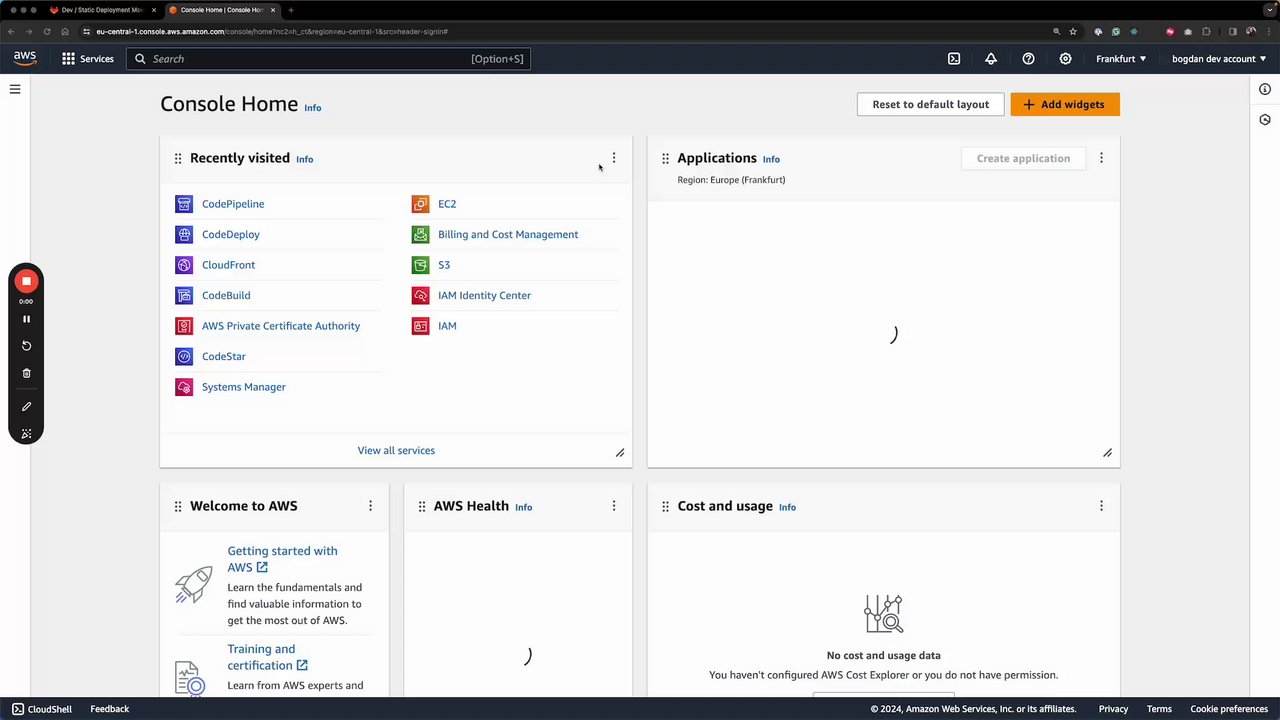Grab the Recently visited widget drag handle
The width and height of the screenshot is (1280, 720).
click(178, 158)
